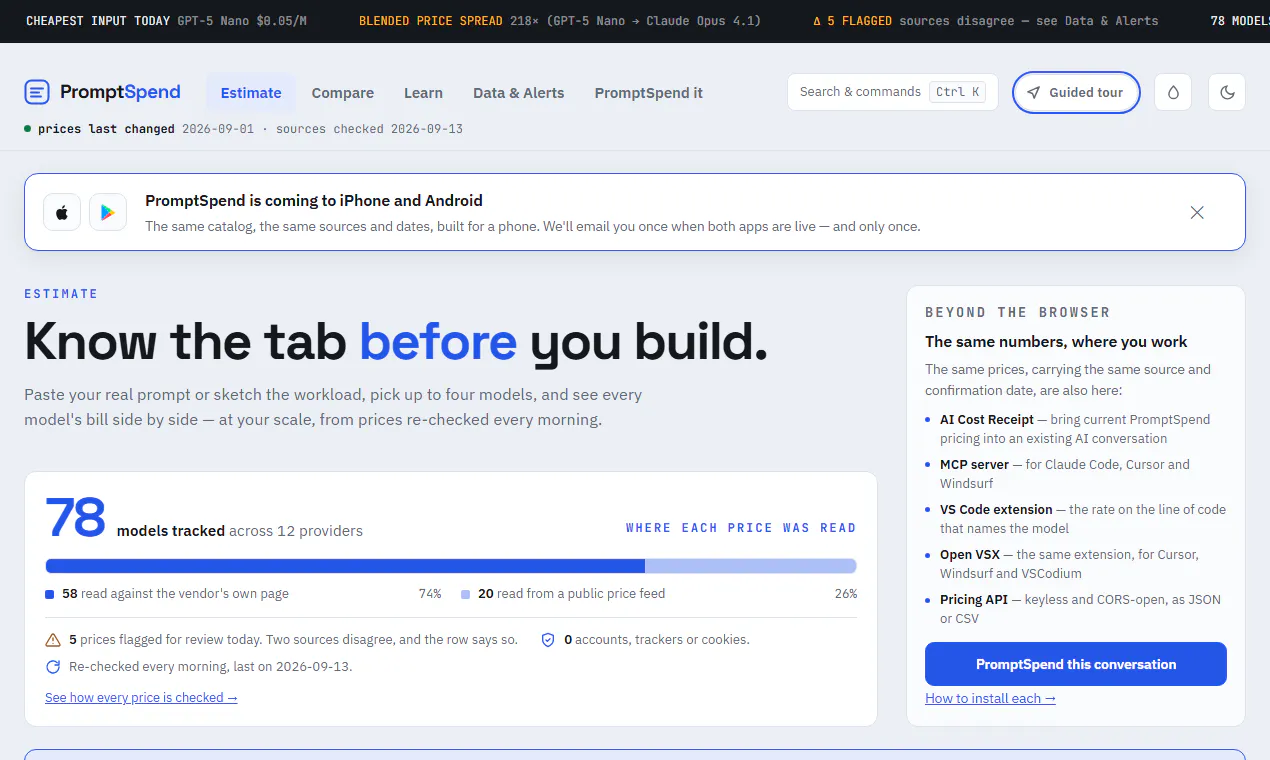The height and width of the screenshot is (760, 1270).
Task: Click the 'WHERE EACH PRICE WAS READ' label
Action: [x=741, y=528]
